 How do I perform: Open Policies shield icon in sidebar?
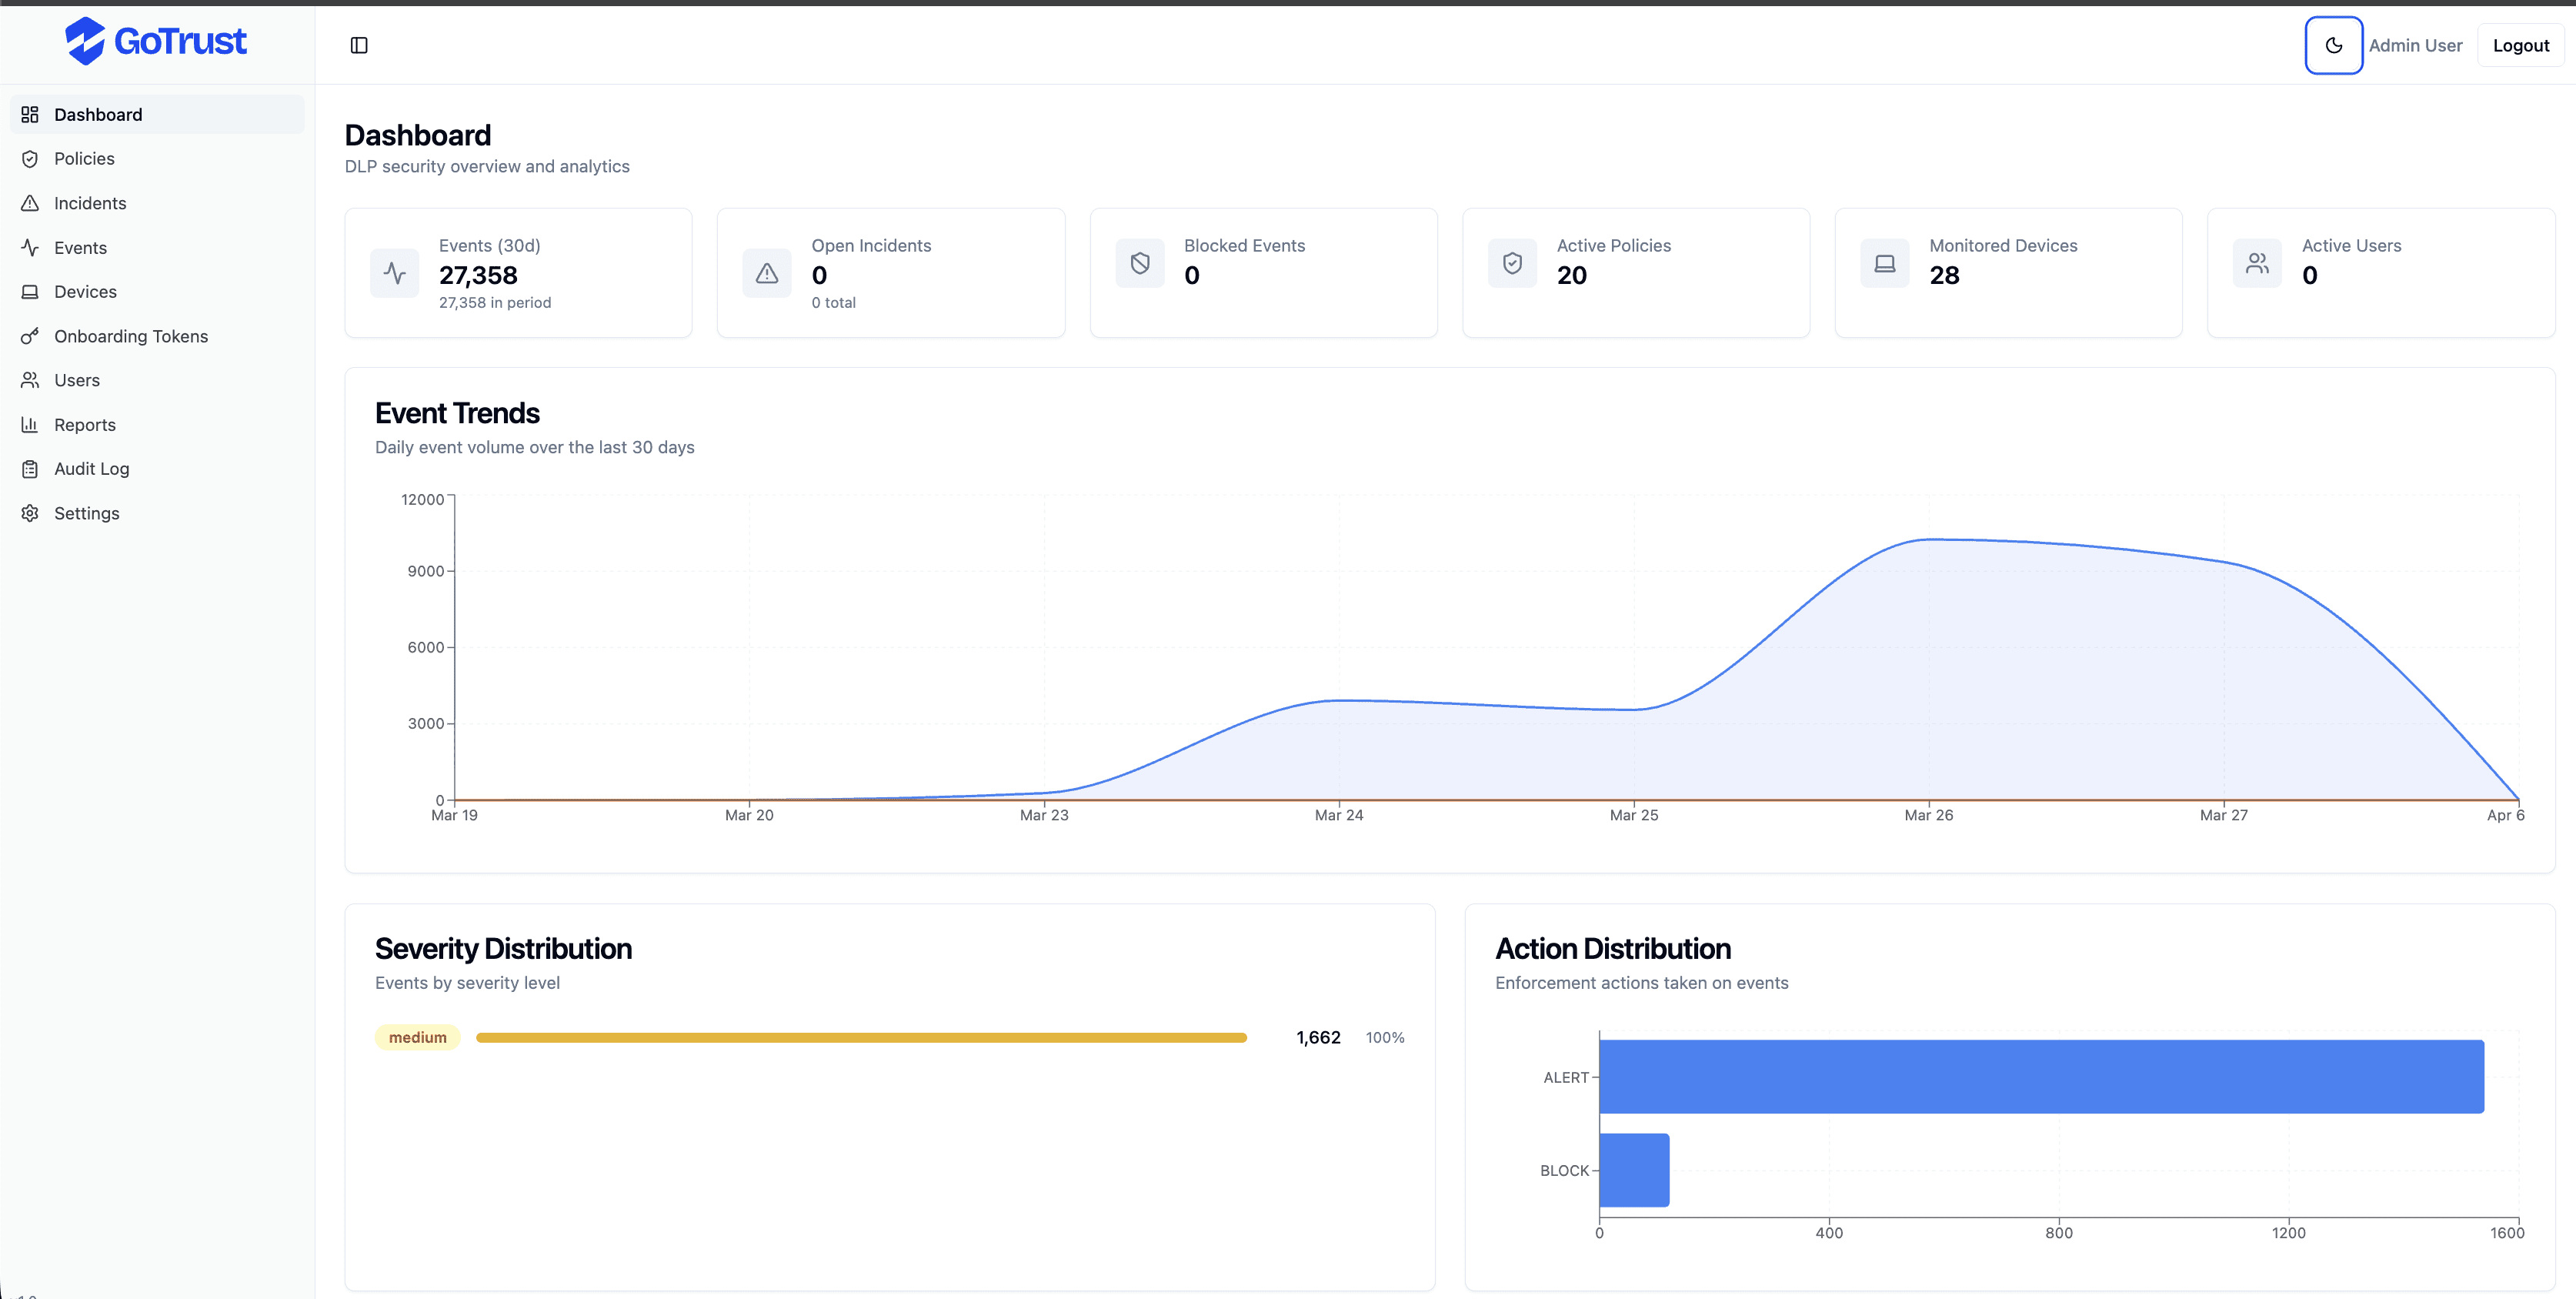click(30, 159)
